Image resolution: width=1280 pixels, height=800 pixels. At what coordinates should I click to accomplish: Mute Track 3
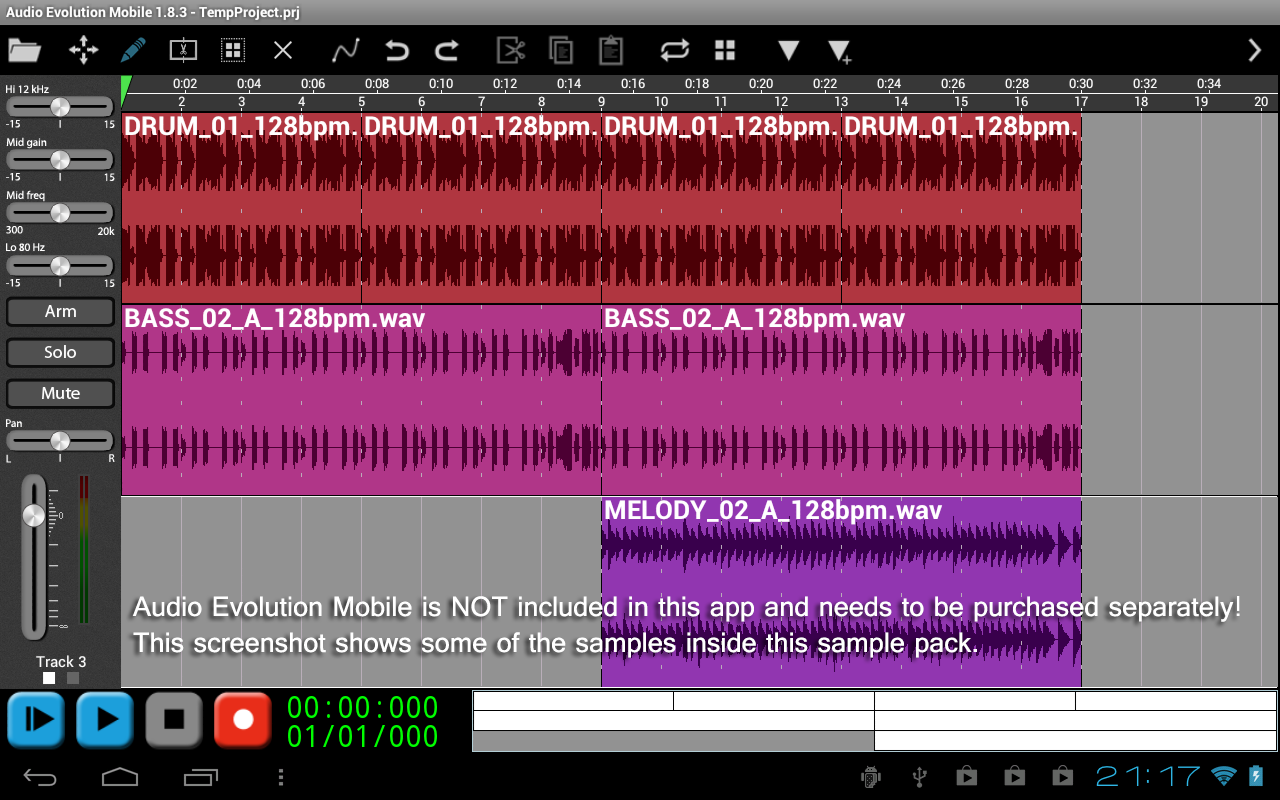pos(60,393)
